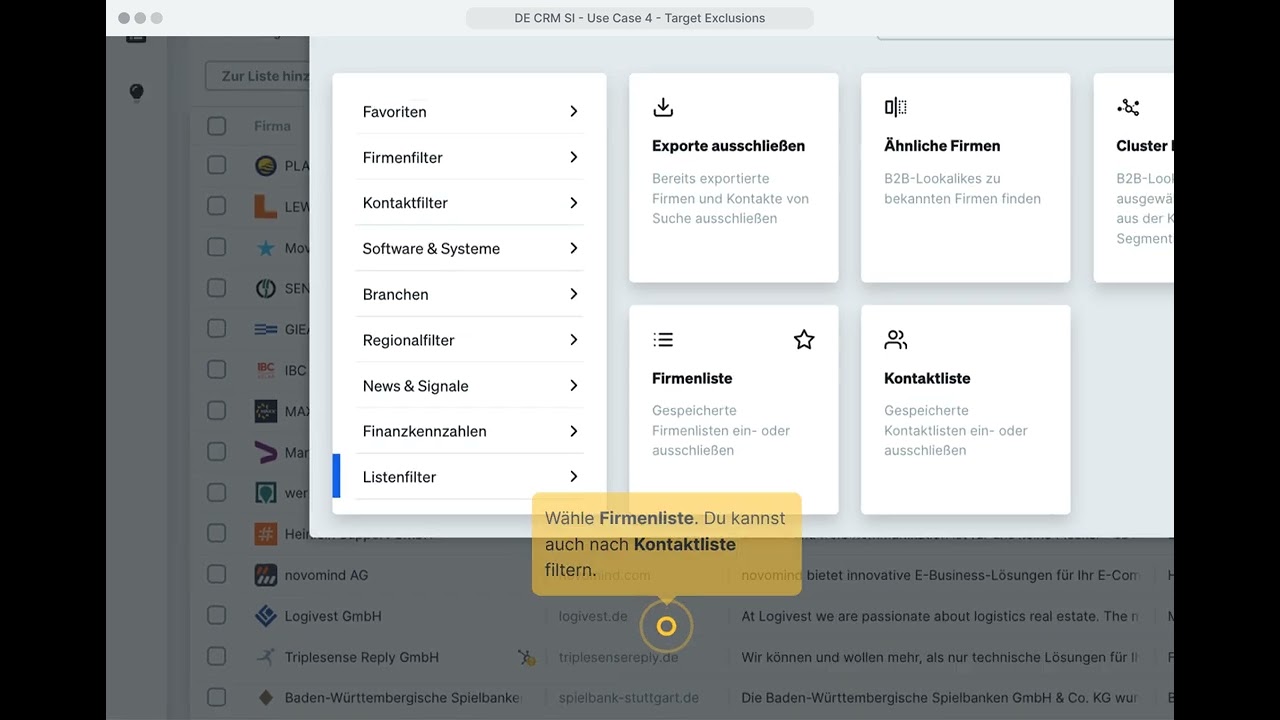Check the novomind AG row checkbox
Screen dimensions: 1280x720
(x=217, y=575)
